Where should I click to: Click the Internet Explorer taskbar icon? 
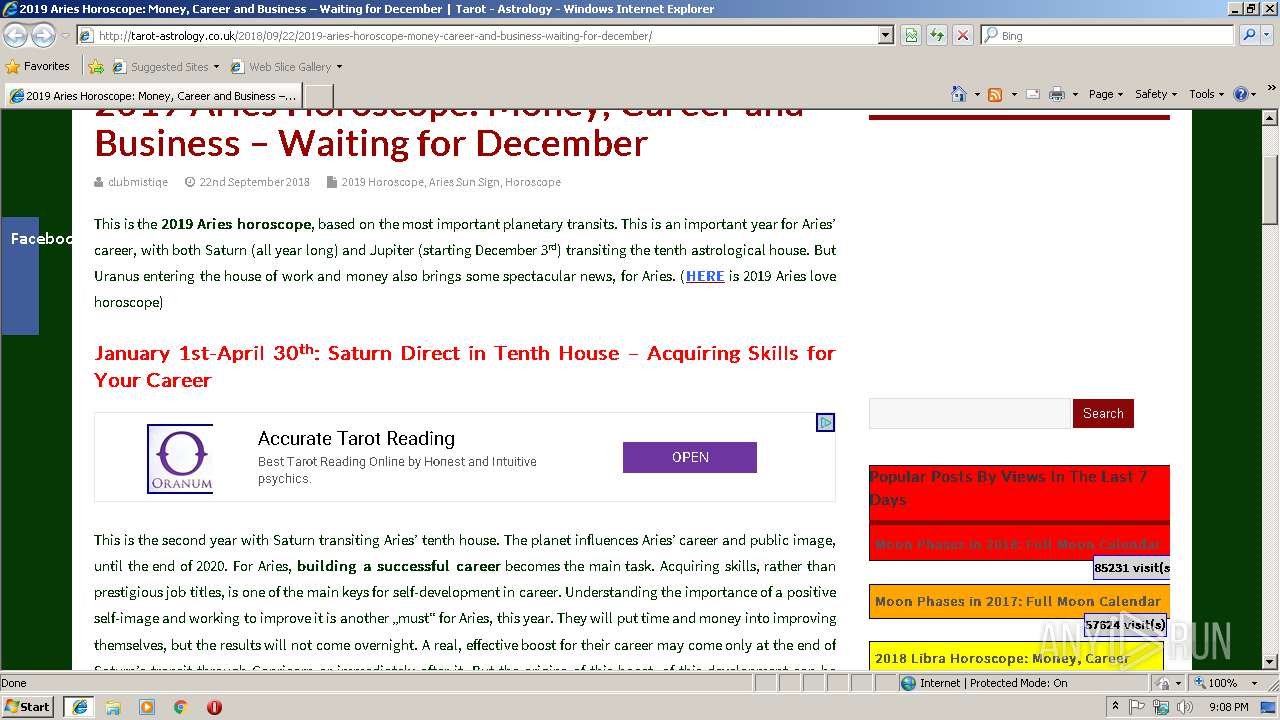(79, 706)
